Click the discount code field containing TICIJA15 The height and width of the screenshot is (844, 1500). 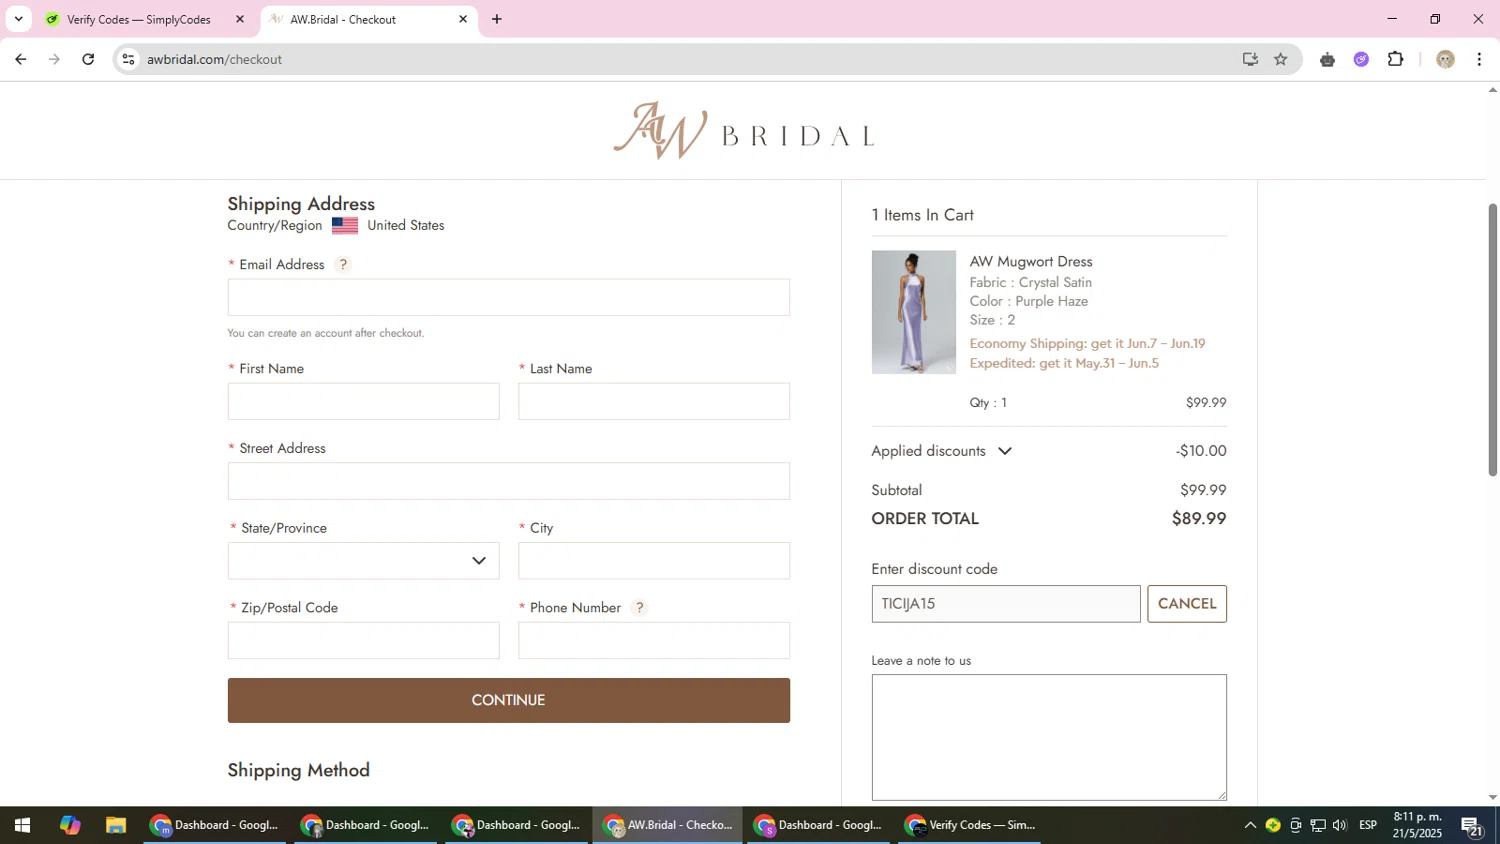[x=1005, y=604]
